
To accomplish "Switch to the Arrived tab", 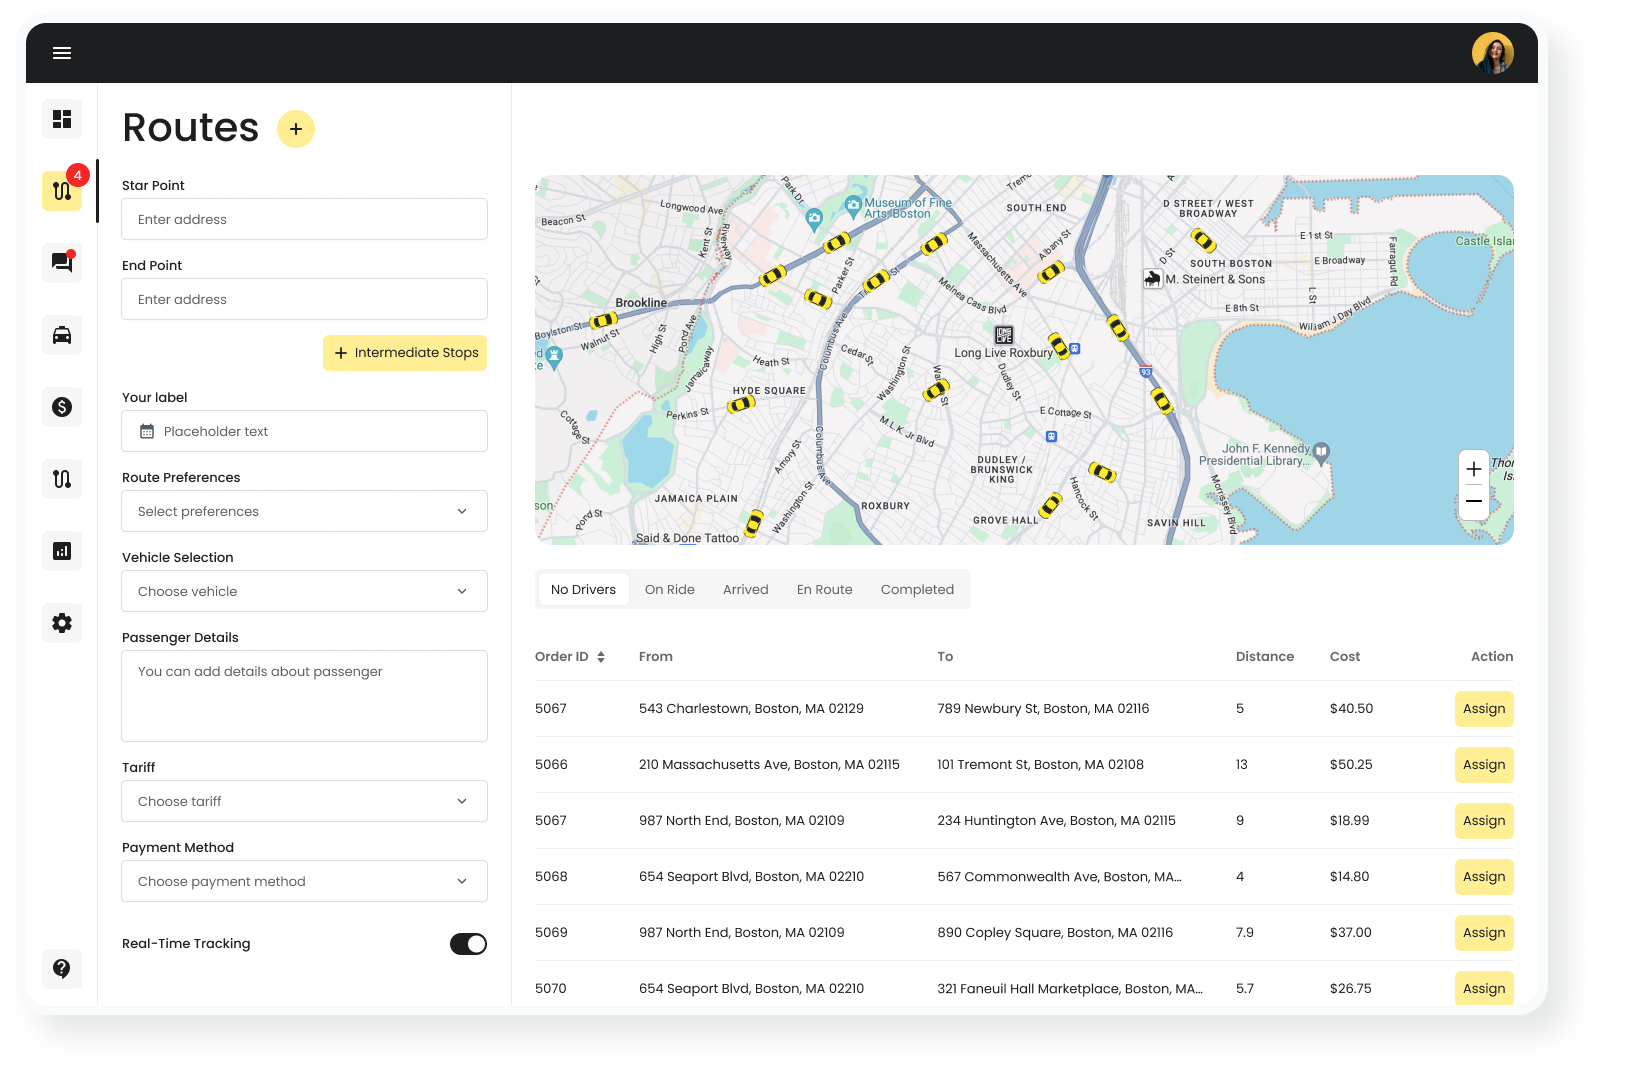I will pyautogui.click(x=746, y=589).
